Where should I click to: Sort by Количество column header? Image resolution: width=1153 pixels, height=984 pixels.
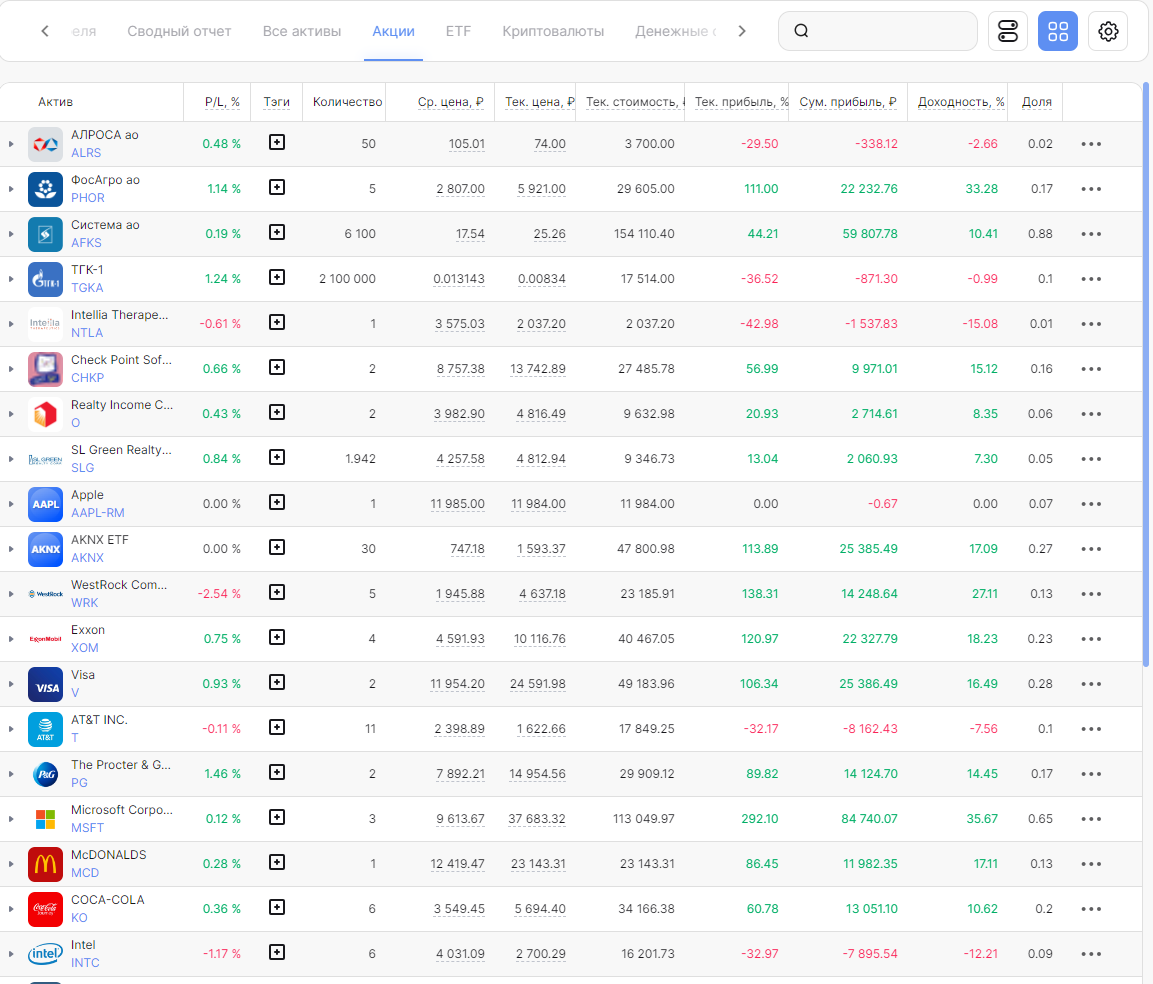(347, 101)
